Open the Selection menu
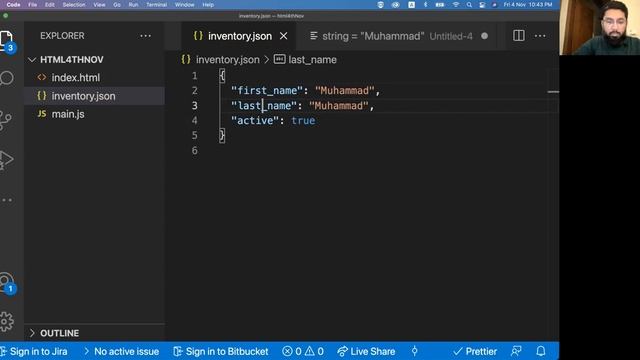This screenshot has height=360, width=640. pyautogui.click(x=74, y=4)
